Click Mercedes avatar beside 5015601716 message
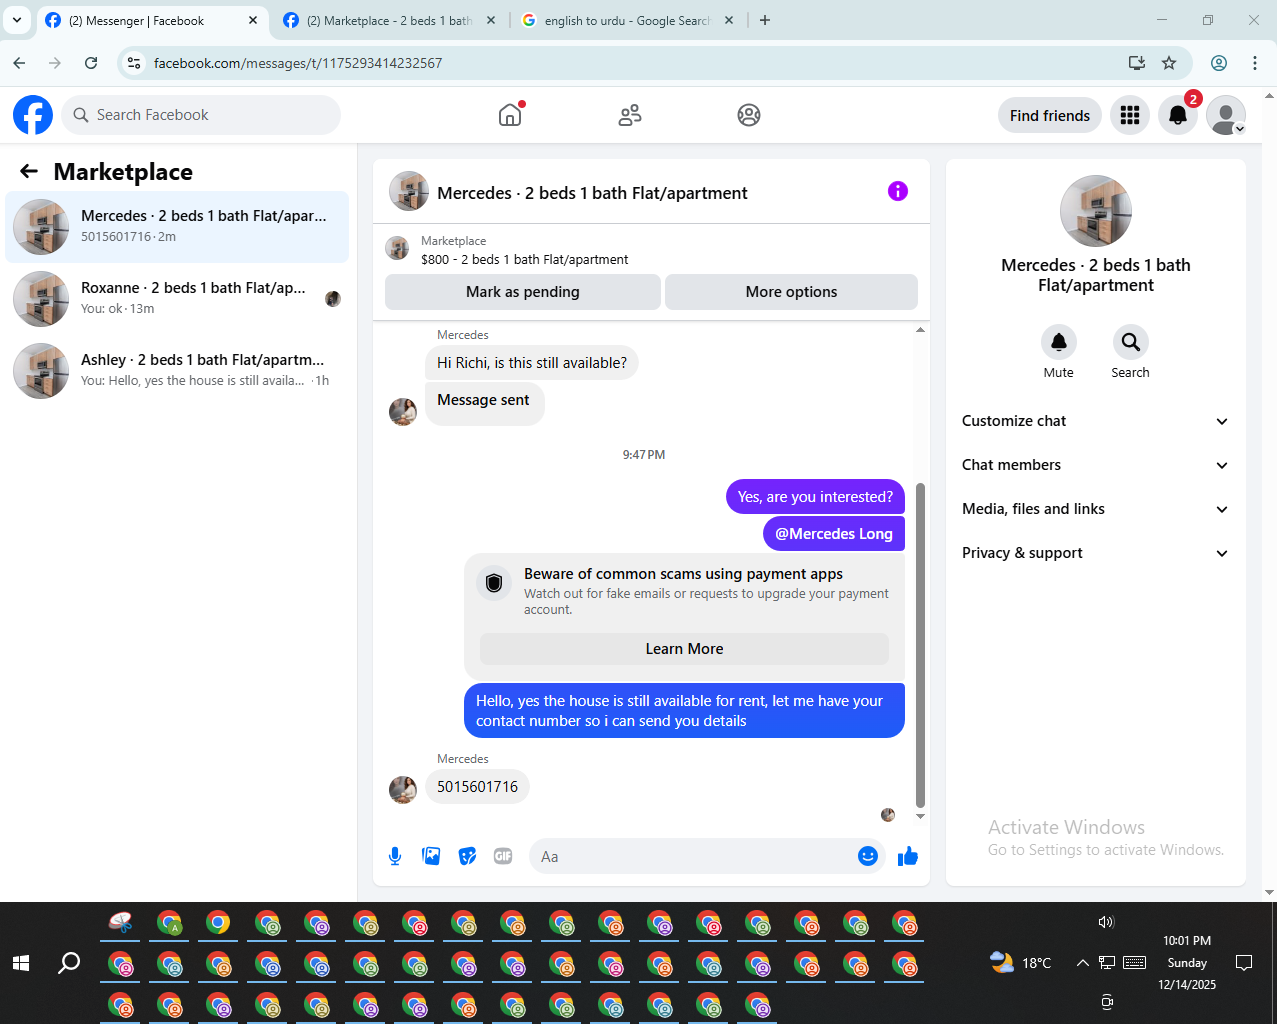The width and height of the screenshot is (1277, 1024). click(403, 789)
